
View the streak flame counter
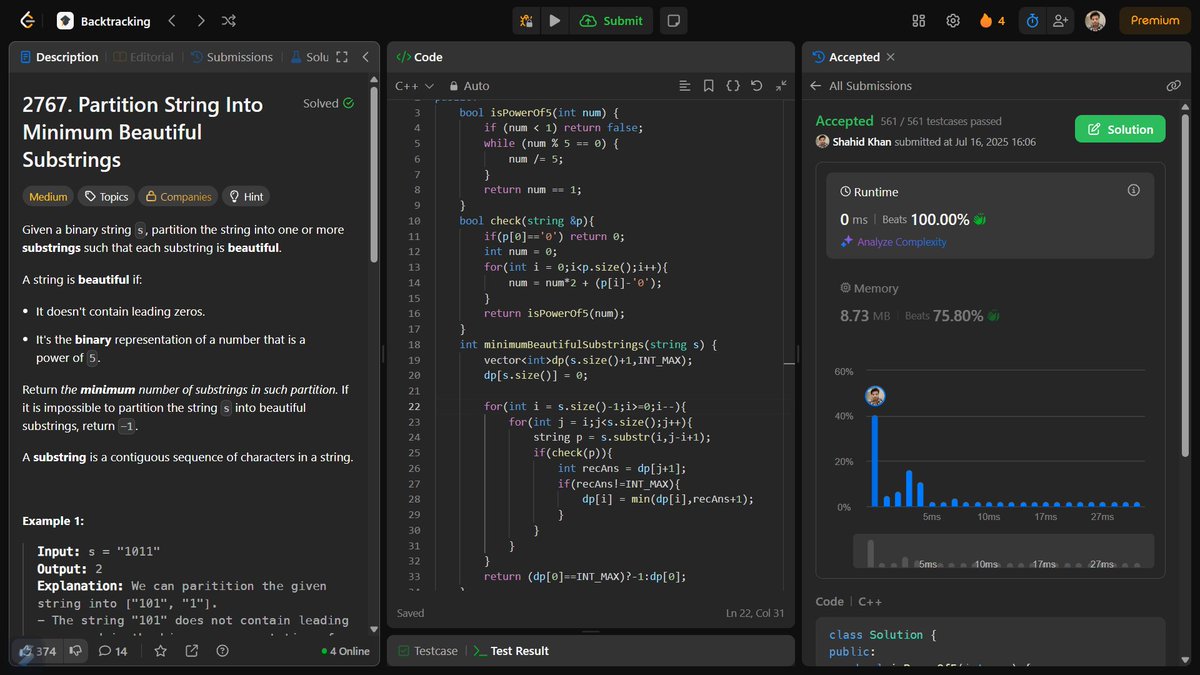point(993,20)
